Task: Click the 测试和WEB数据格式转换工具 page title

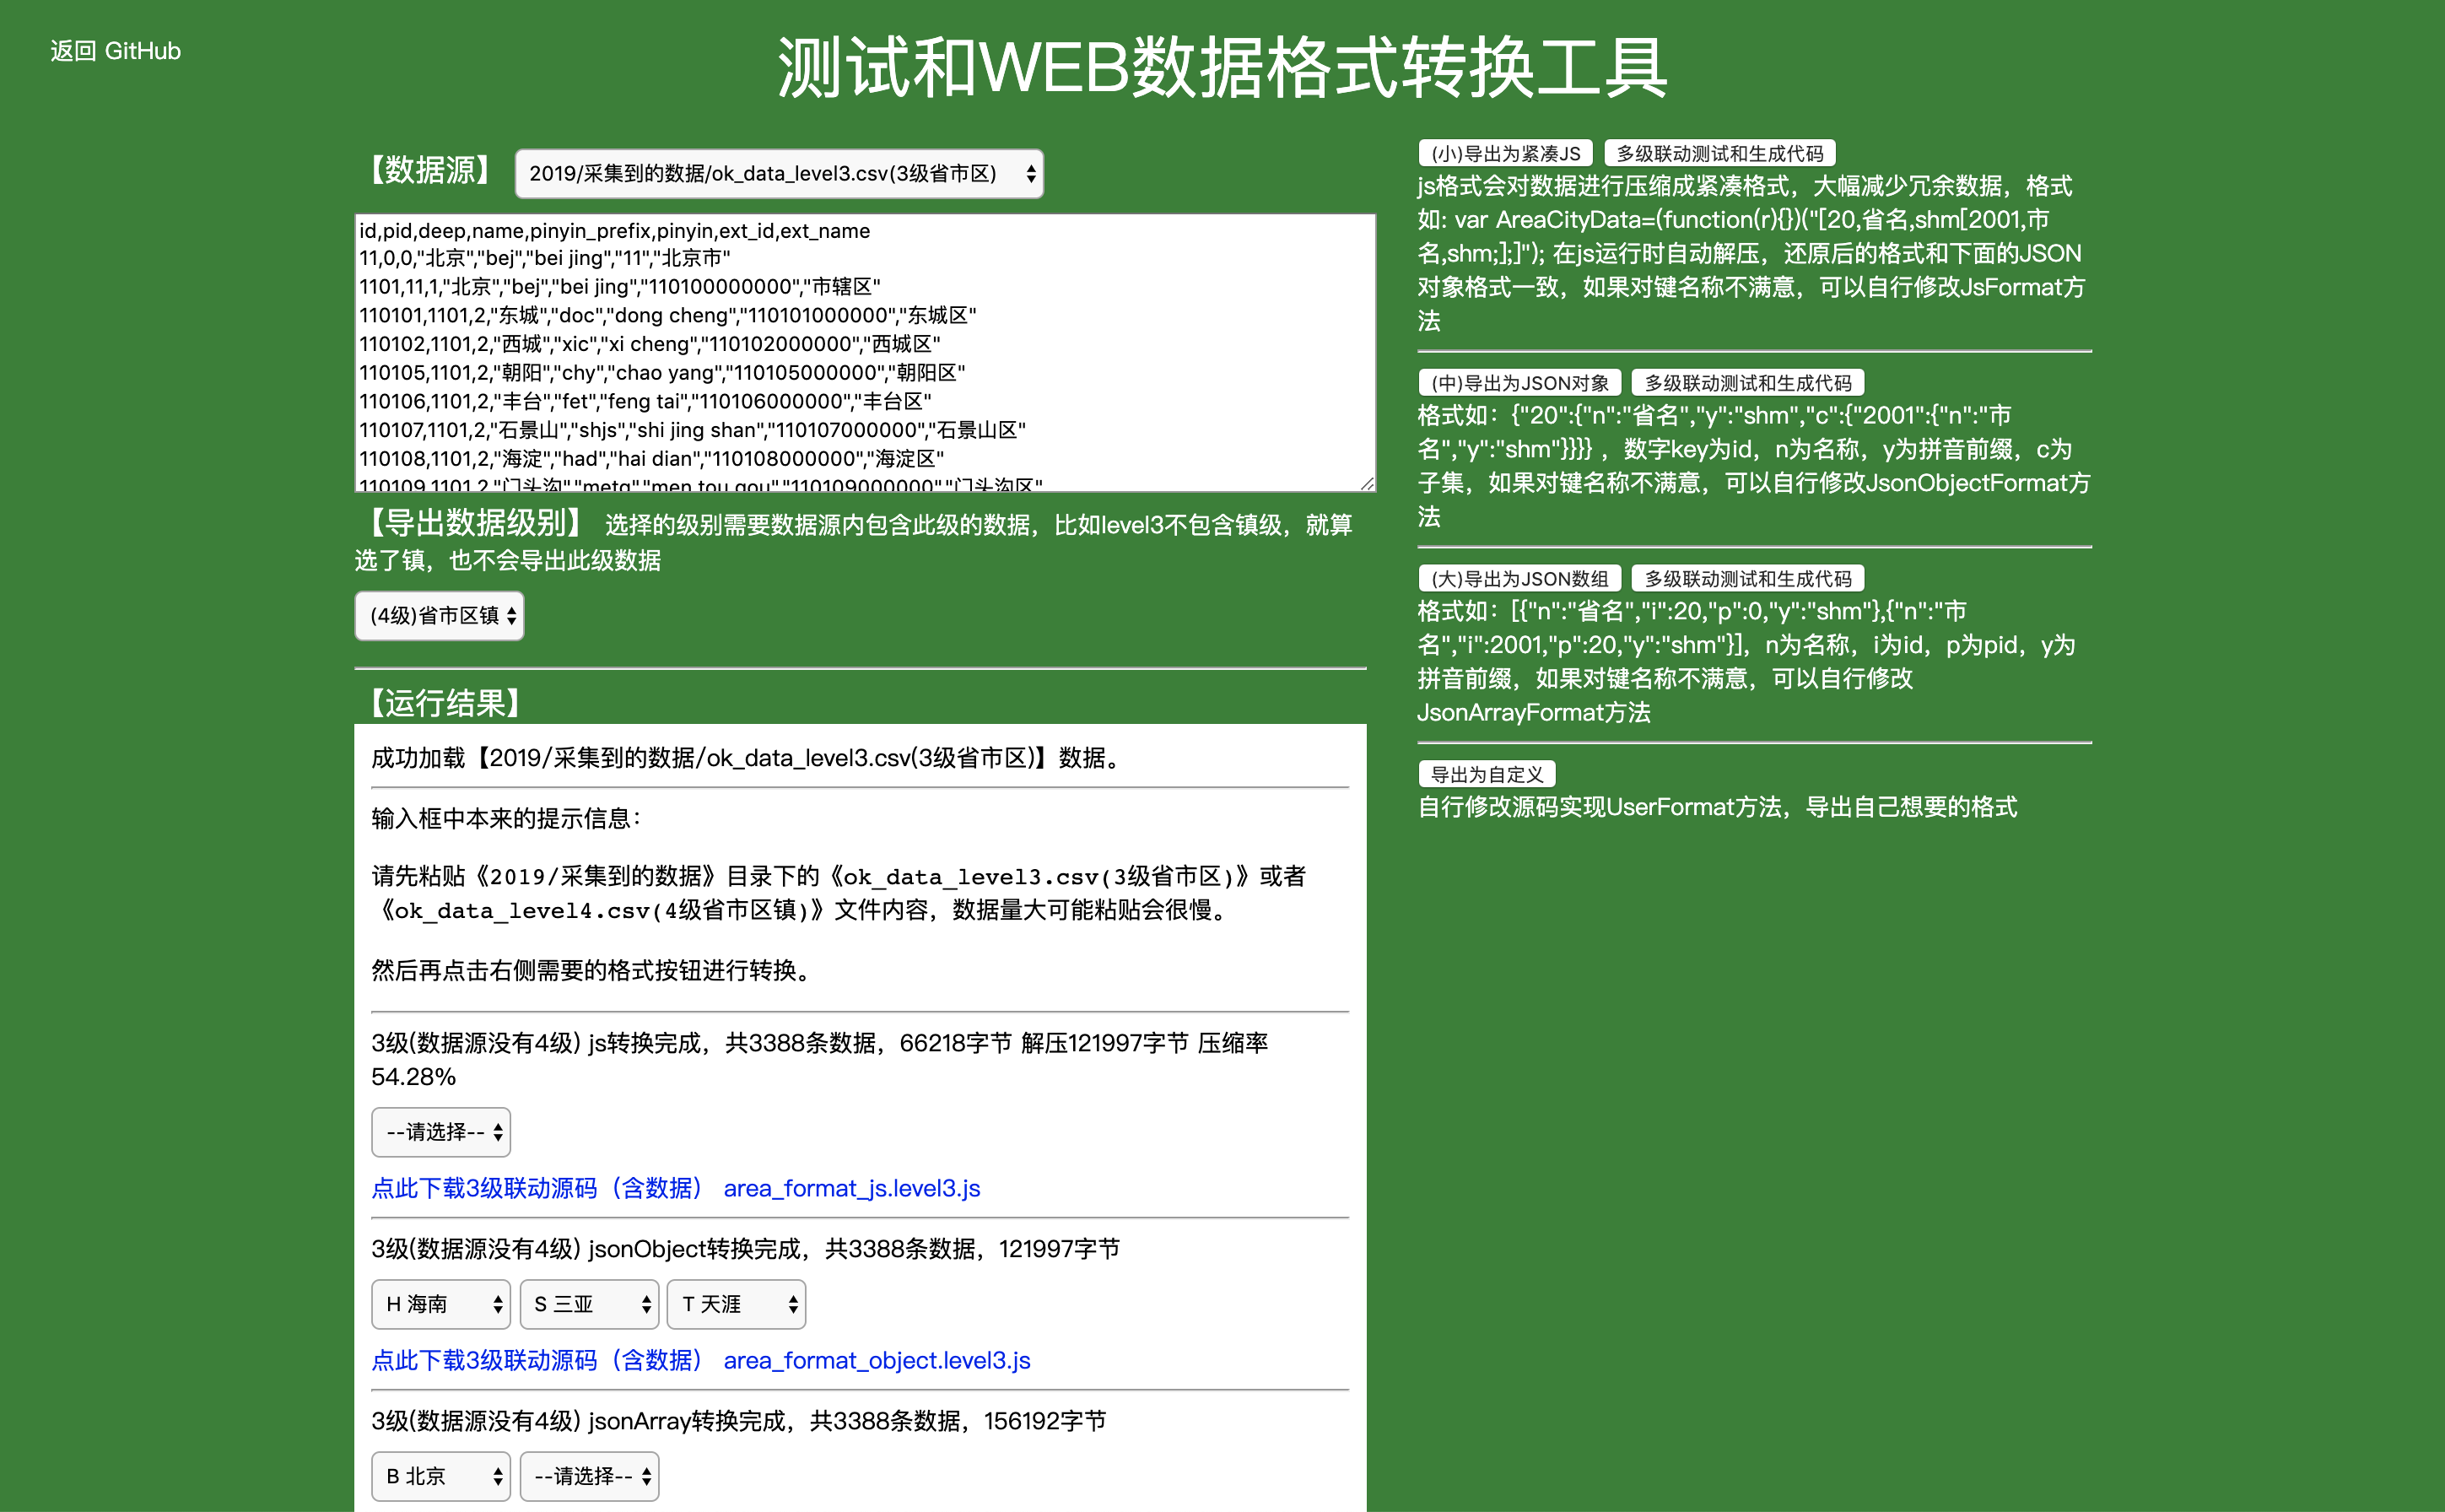Action: pyautogui.click(x=1222, y=68)
